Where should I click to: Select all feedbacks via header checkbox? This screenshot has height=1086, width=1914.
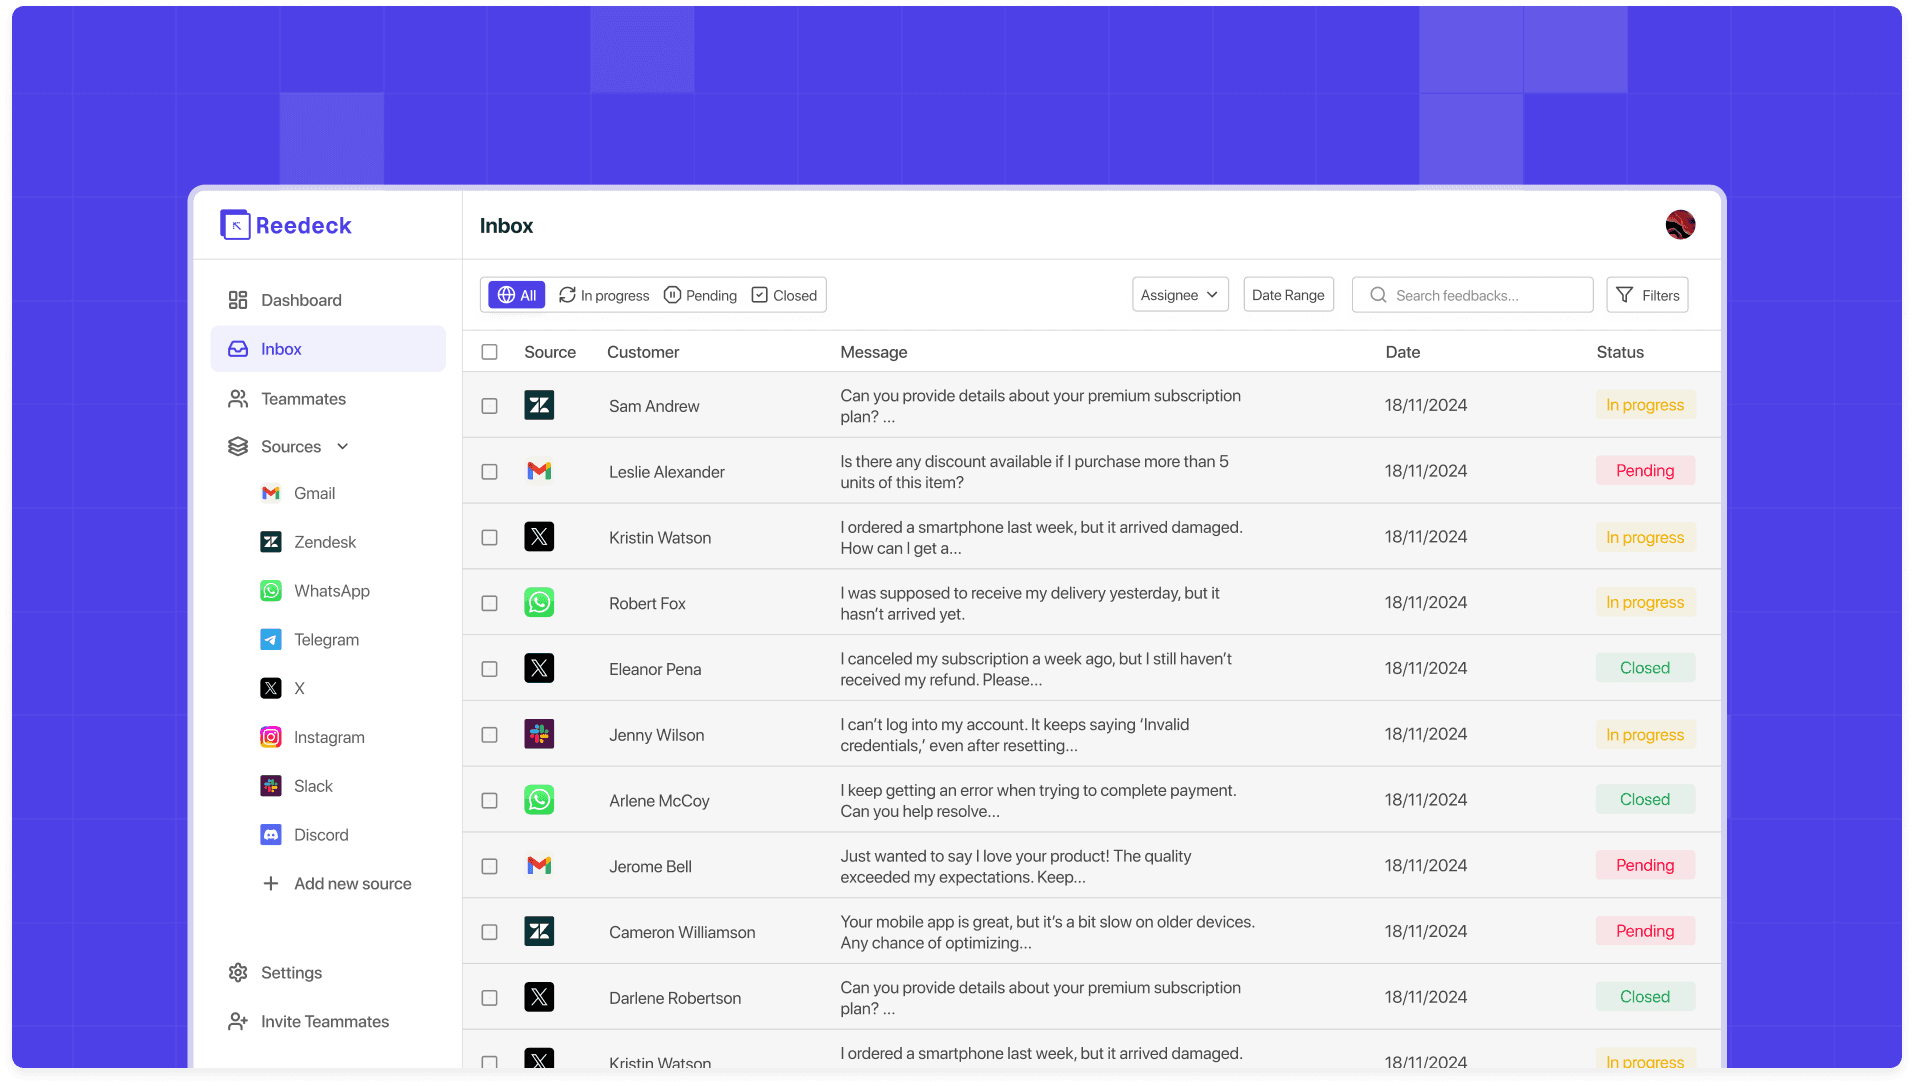489,351
